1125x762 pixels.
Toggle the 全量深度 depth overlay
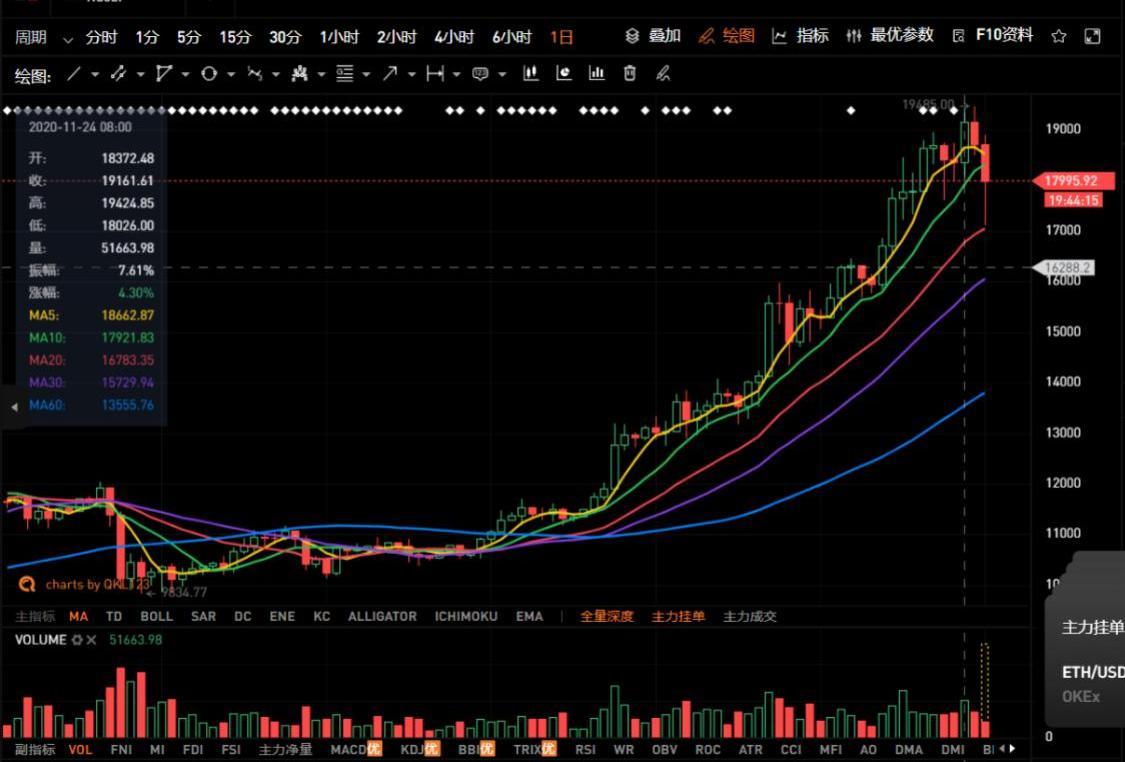click(607, 617)
